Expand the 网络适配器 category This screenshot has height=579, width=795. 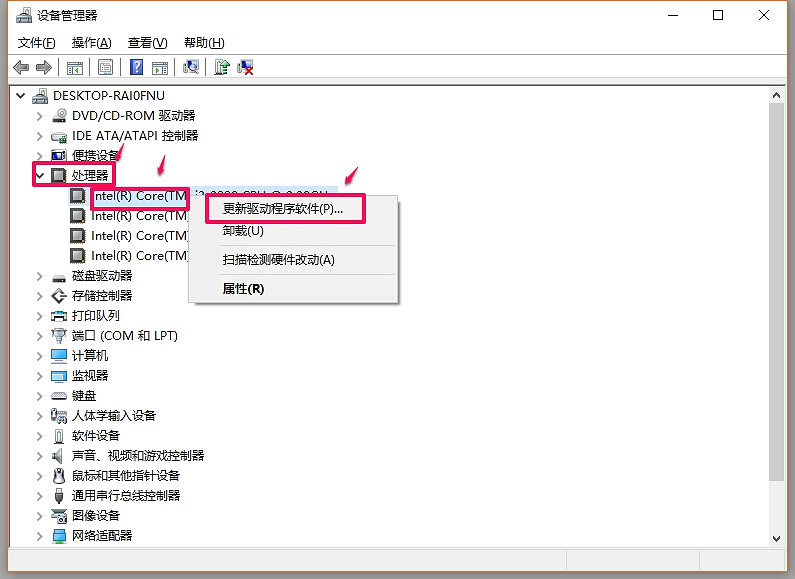pyautogui.click(x=40, y=536)
